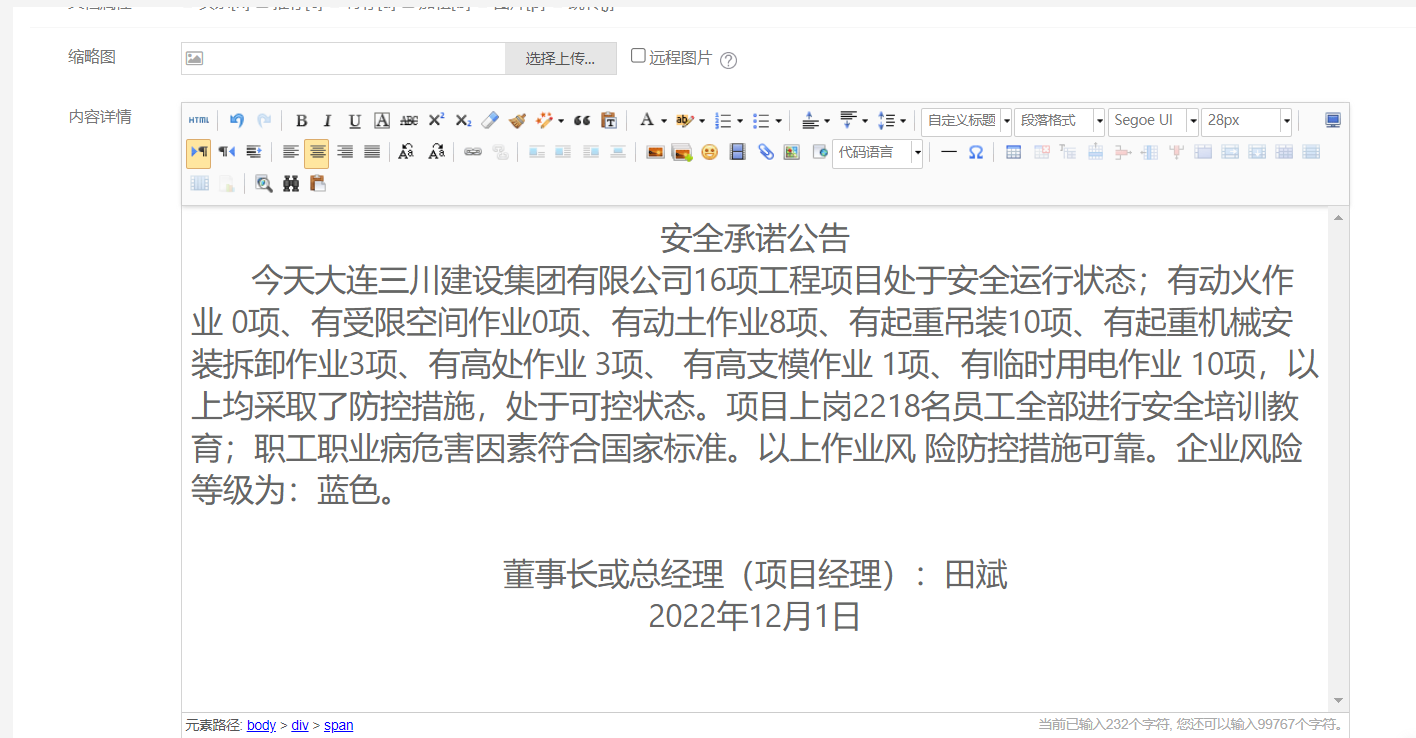The height and width of the screenshot is (738, 1416).
Task: Convert selected text to lowercase
Action: click(x=436, y=152)
